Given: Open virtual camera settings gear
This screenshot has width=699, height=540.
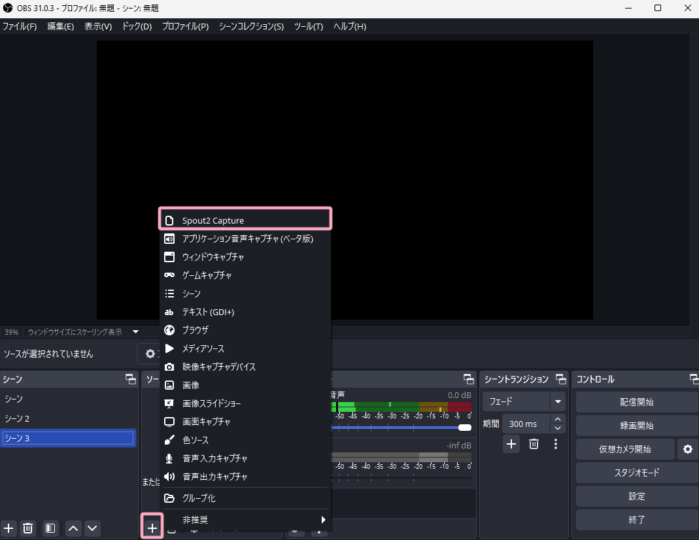Looking at the screenshot, I should click(x=688, y=449).
